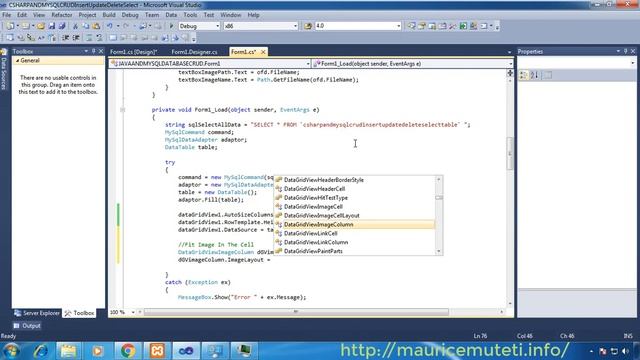Open Internet Explorer from the taskbar
This screenshot has height=360, width=640.
tap(40, 351)
